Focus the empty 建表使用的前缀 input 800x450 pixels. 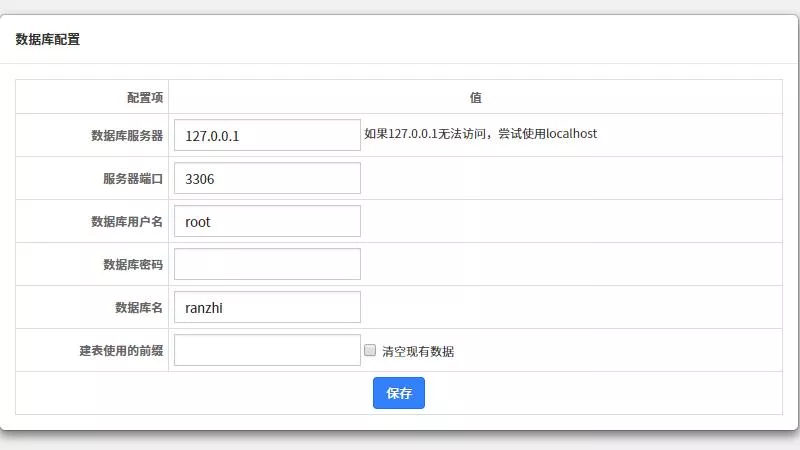(267, 350)
